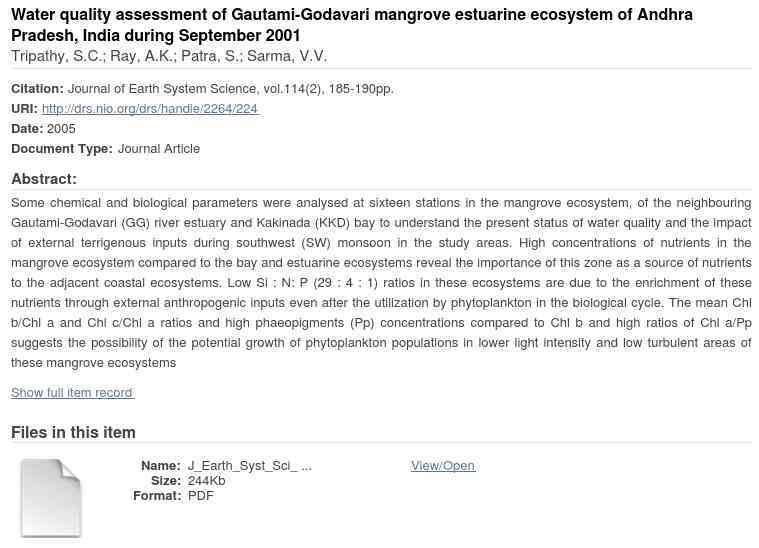The width and height of the screenshot is (759, 548).
Task: Select author name Sarma, V.V.
Action: 286,56
